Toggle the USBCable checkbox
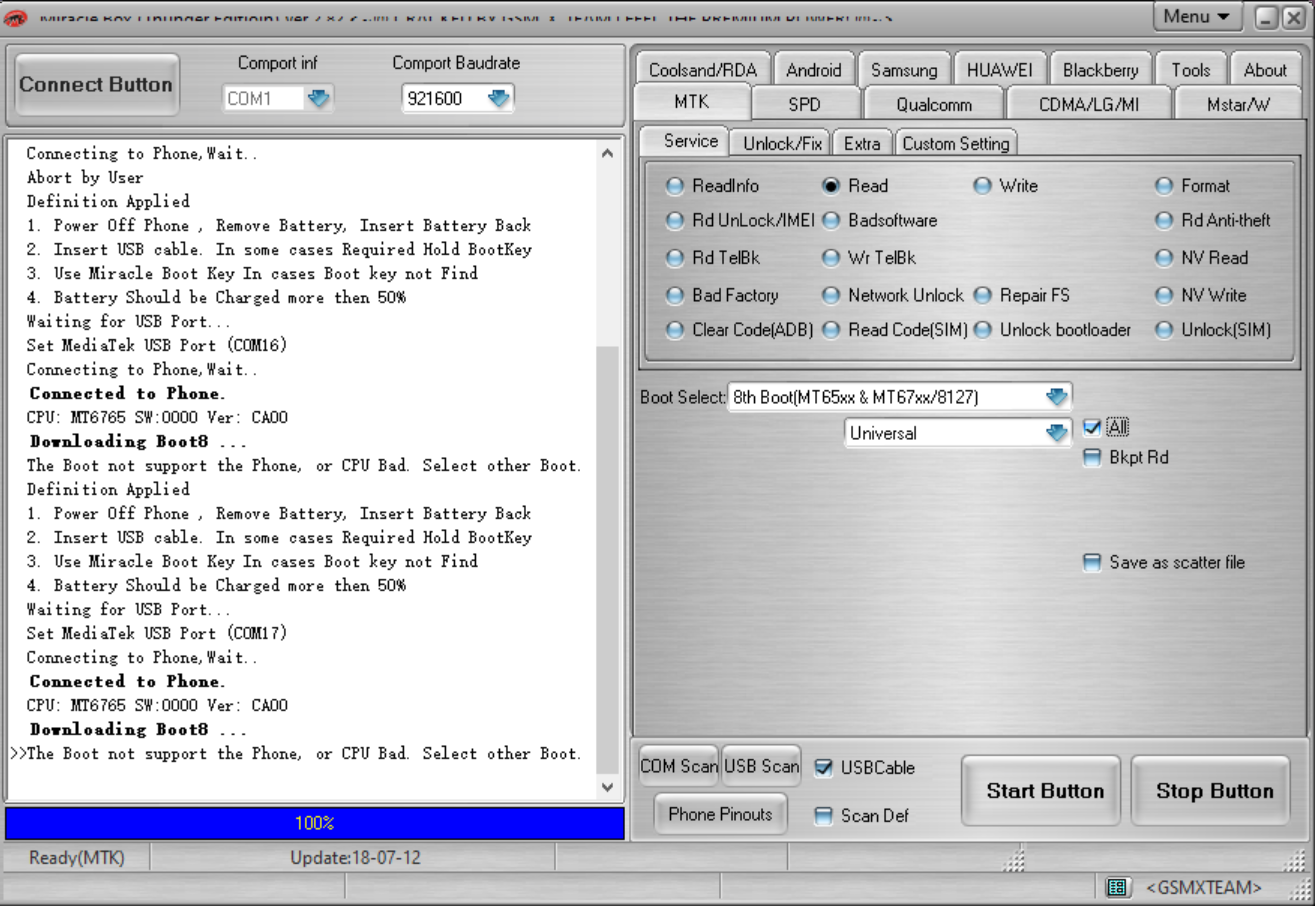1315x906 pixels. tap(824, 768)
